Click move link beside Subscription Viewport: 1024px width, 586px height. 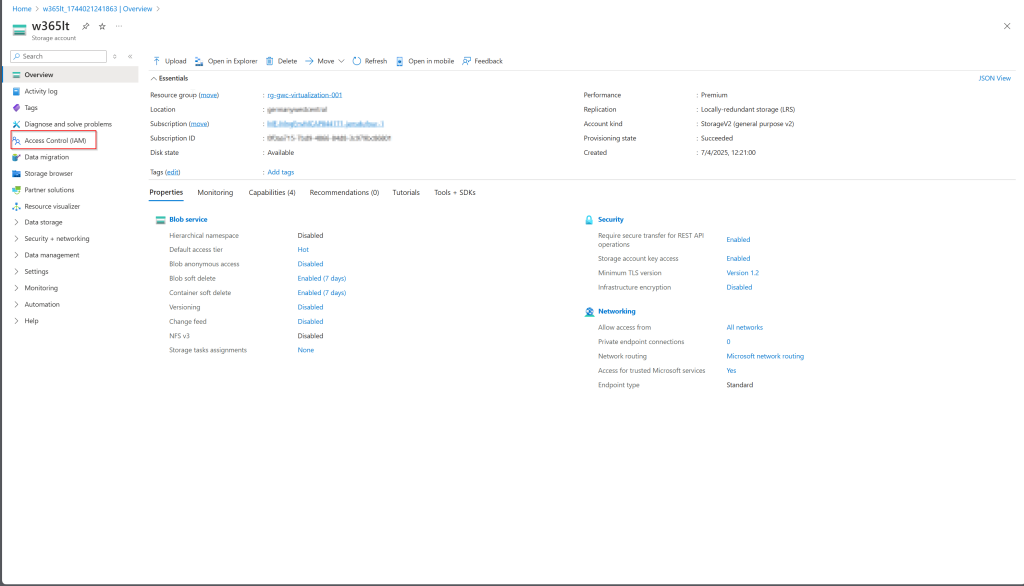click(x=199, y=124)
